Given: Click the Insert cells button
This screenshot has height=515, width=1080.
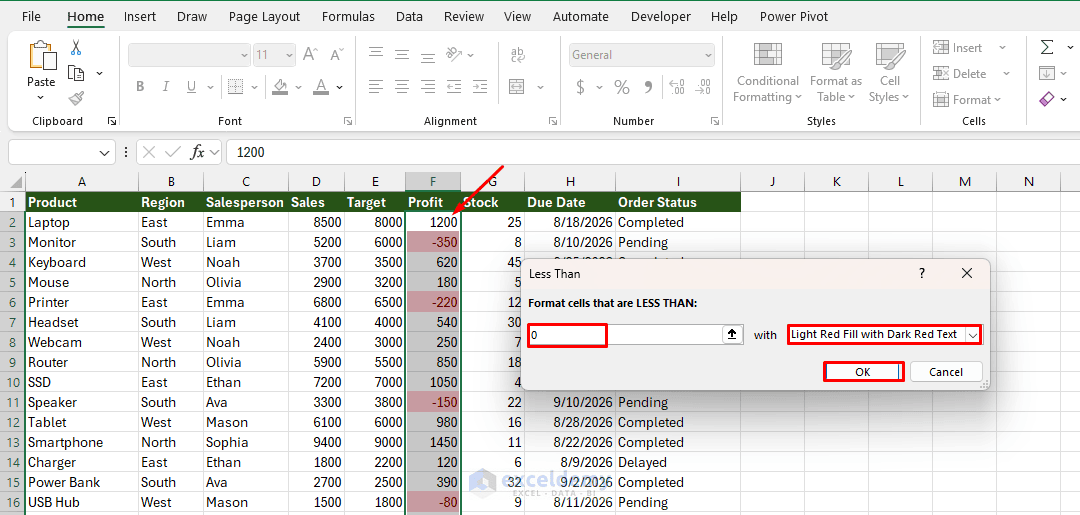Looking at the screenshot, I should pos(959,48).
